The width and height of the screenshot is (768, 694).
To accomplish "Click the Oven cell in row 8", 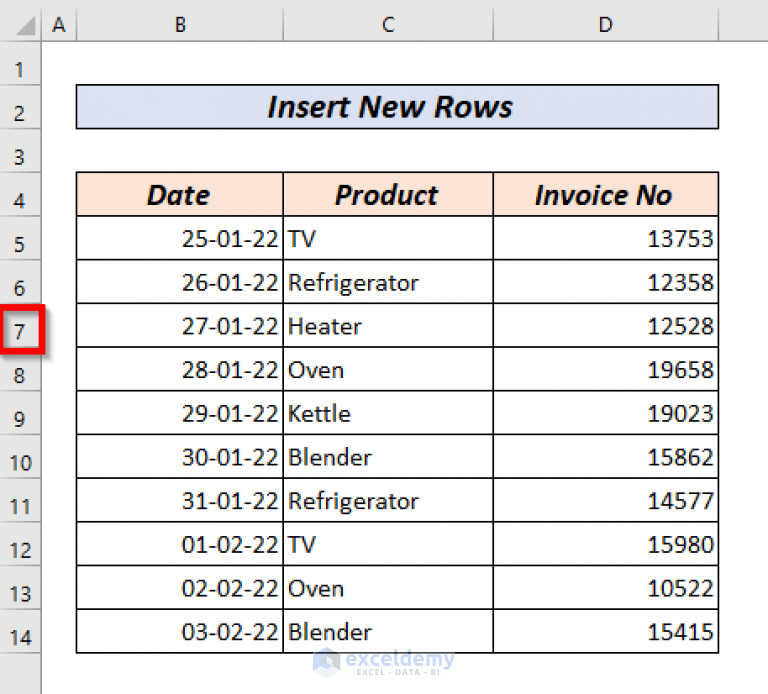I will coord(388,369).
